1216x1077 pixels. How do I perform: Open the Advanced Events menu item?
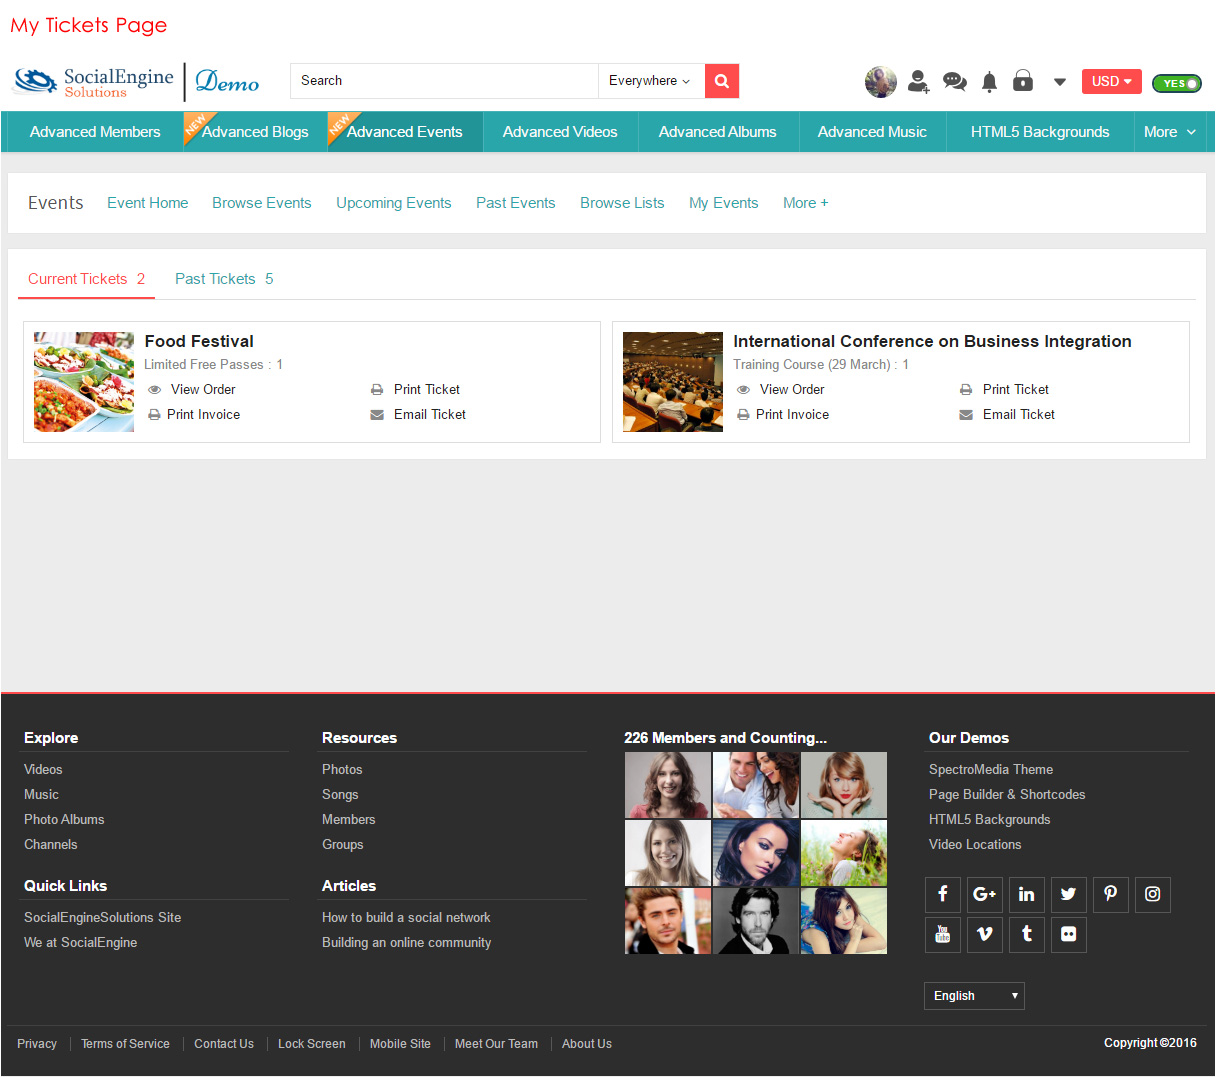coord(404,132)
